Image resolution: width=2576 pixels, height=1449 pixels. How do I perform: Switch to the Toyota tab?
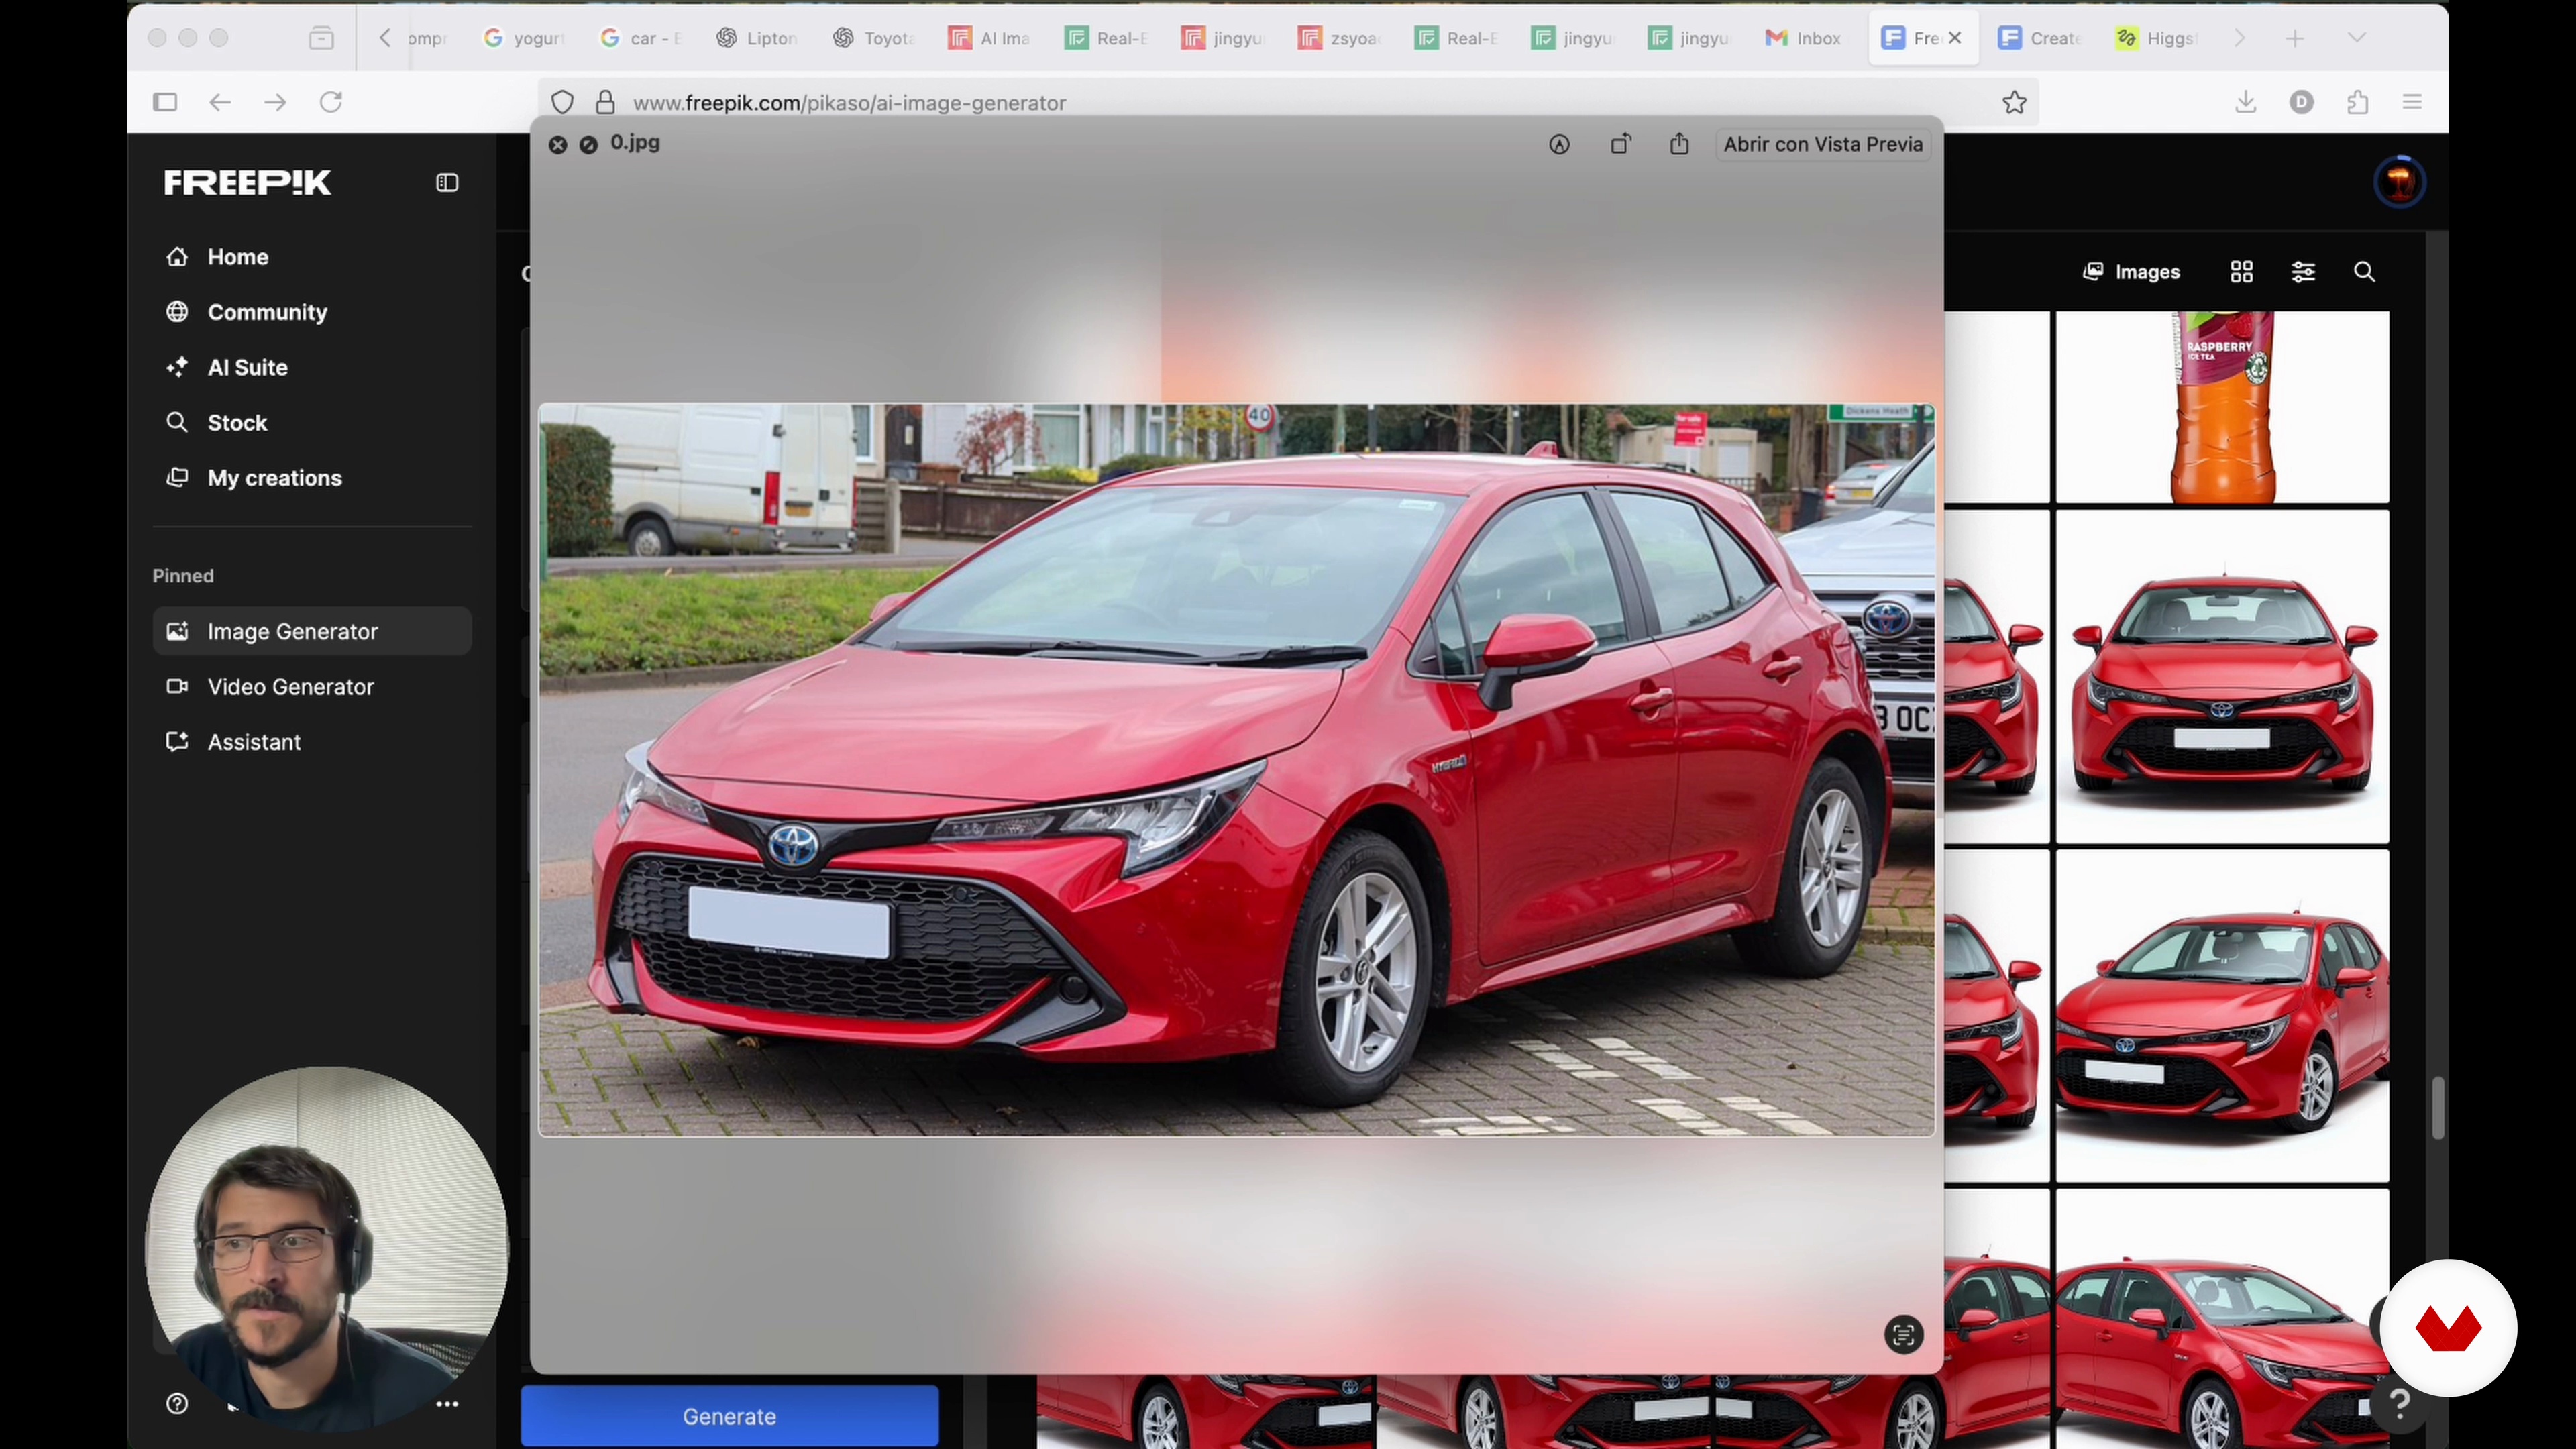(874, 38)
